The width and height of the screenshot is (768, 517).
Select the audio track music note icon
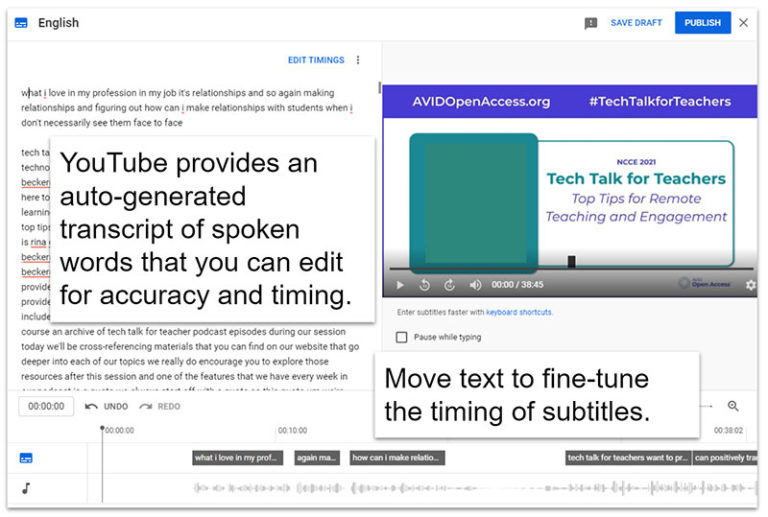click(x=26, y=488)
